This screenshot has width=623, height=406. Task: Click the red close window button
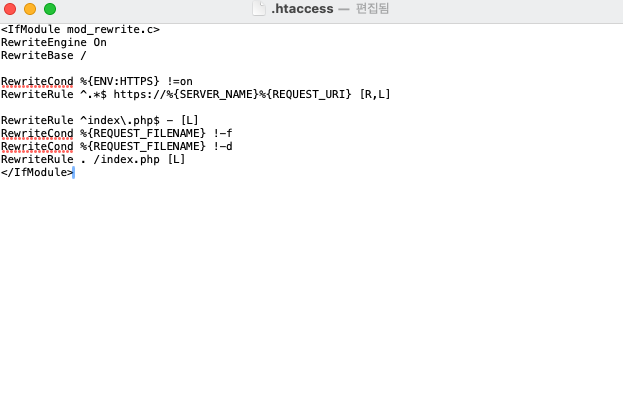[10, 9]
